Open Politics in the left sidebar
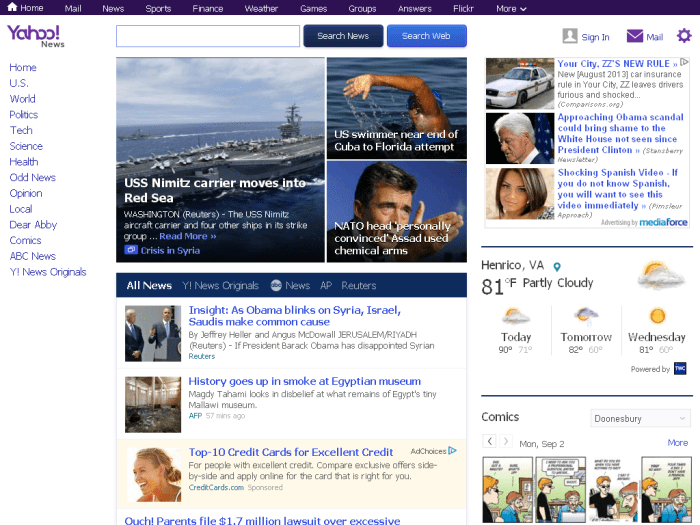The height and width of the screenshot is (525, 700). click(24, 114)
